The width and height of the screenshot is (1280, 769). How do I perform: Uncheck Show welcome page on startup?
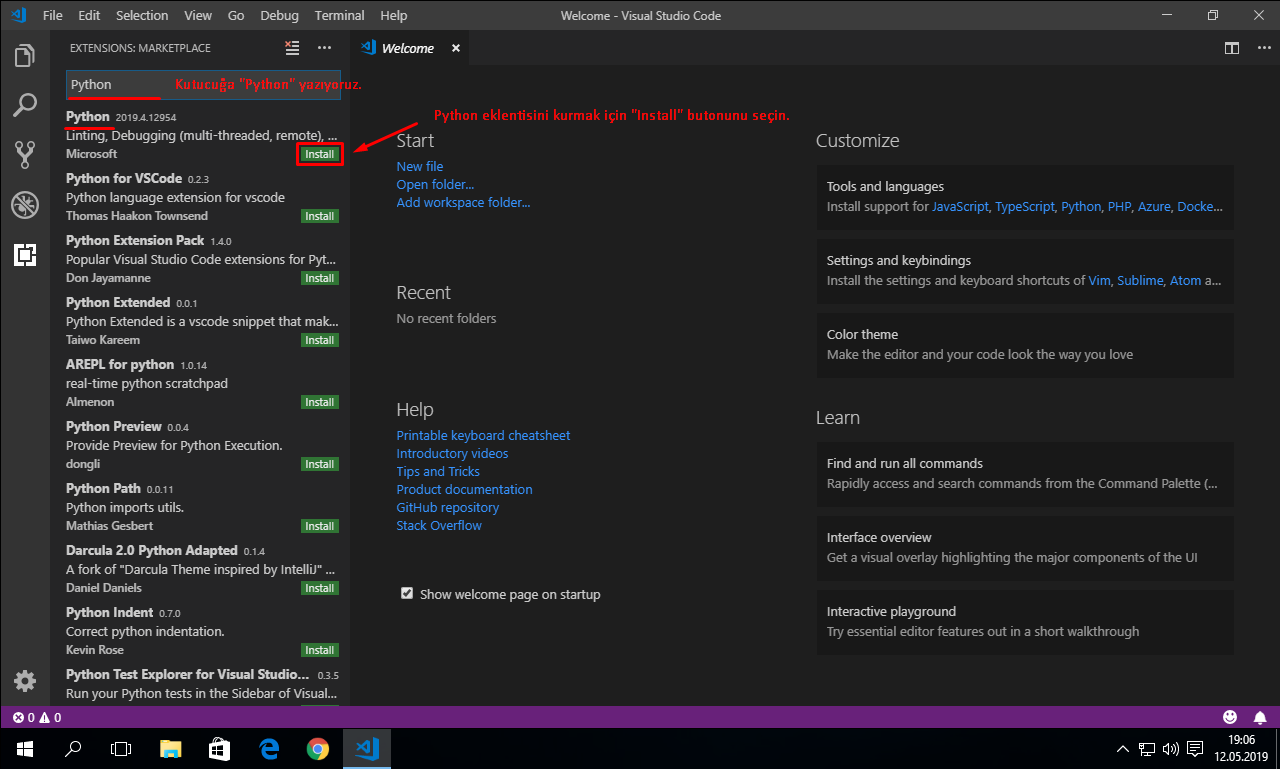point(406,593)
